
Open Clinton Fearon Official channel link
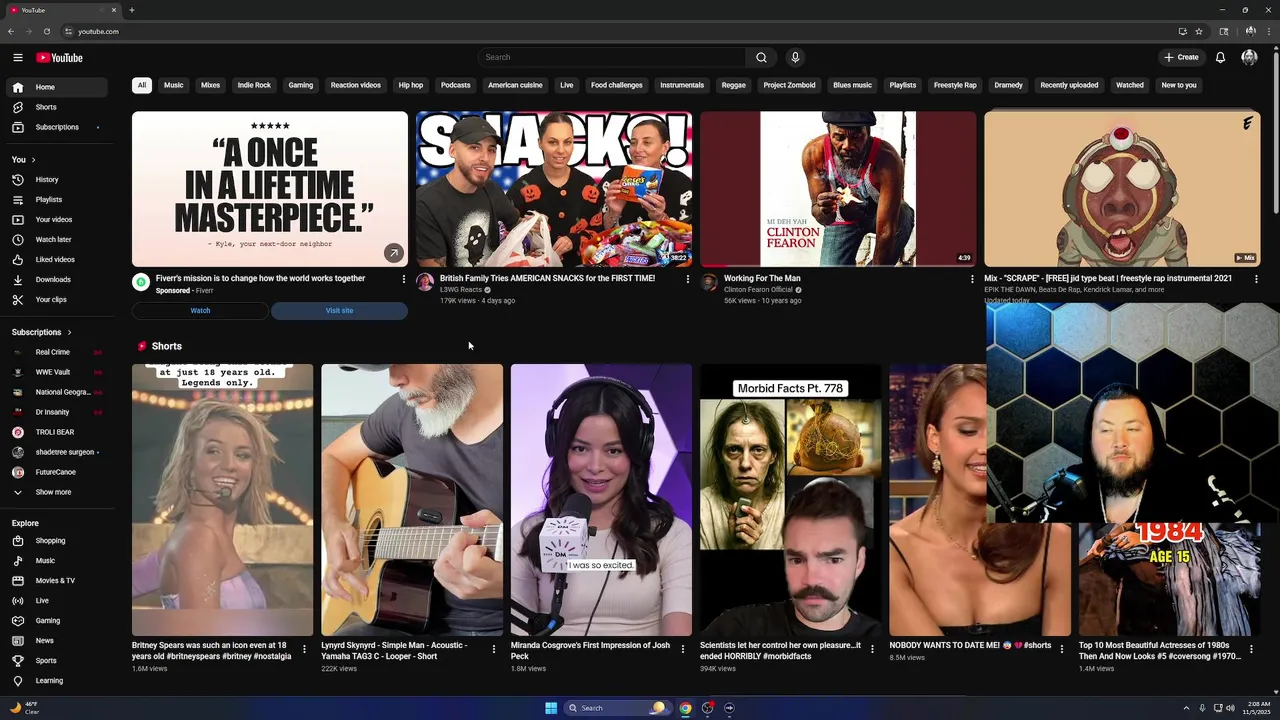(758, 290)
